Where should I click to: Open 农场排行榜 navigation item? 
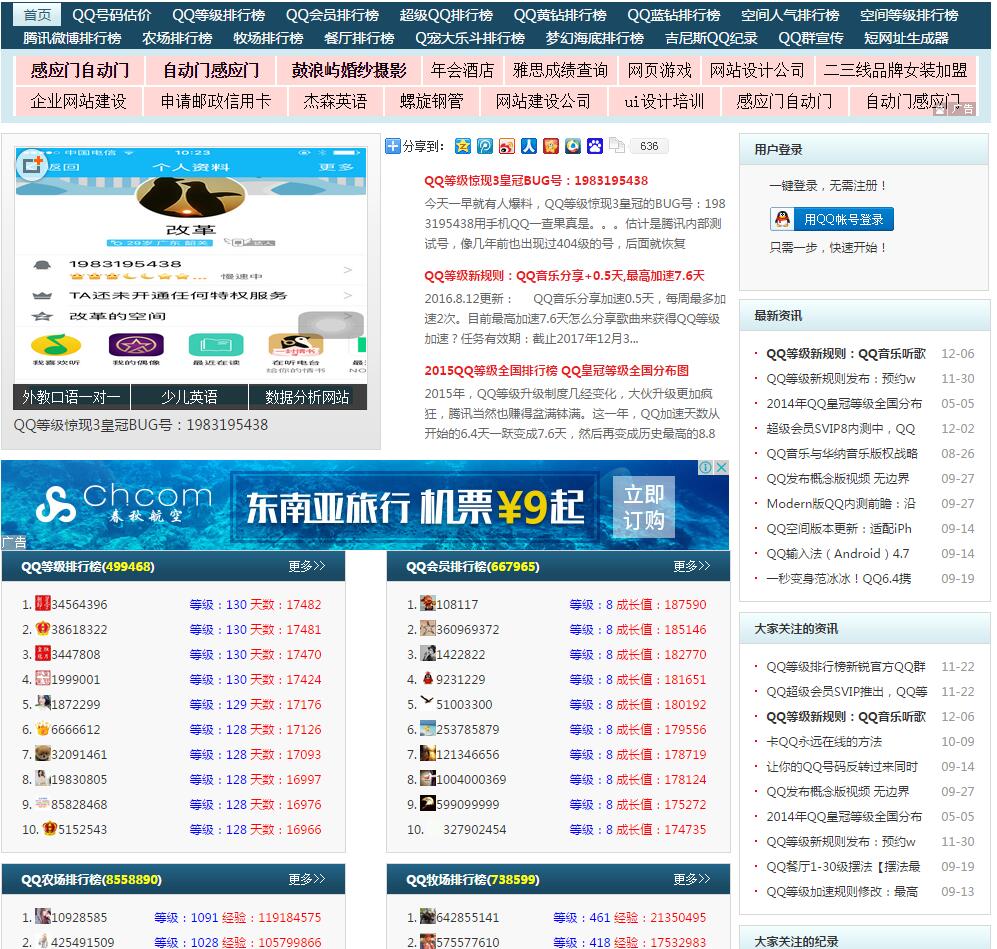click(x=177, y=38)
